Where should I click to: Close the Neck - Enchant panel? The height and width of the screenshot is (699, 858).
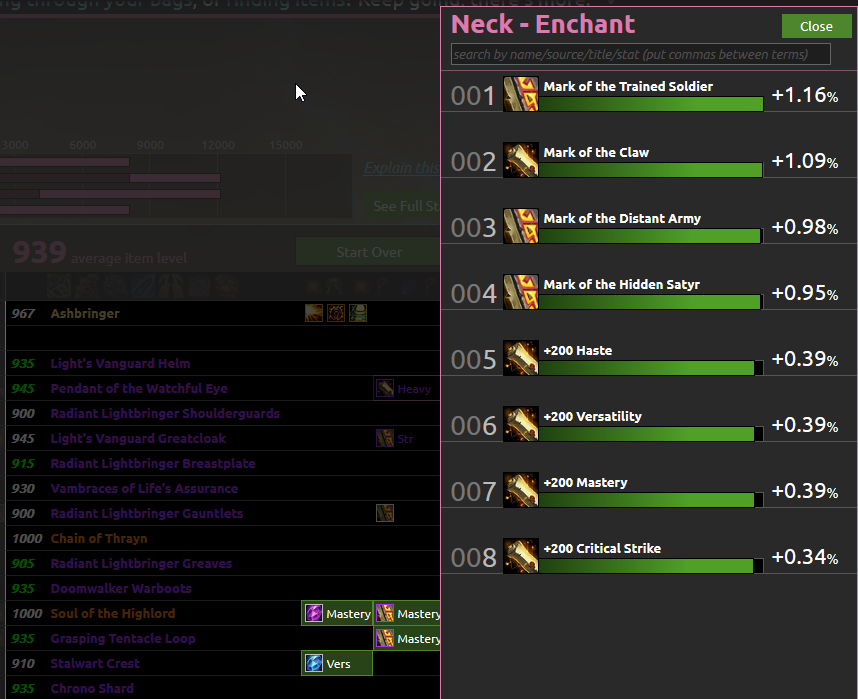(816, 26)
